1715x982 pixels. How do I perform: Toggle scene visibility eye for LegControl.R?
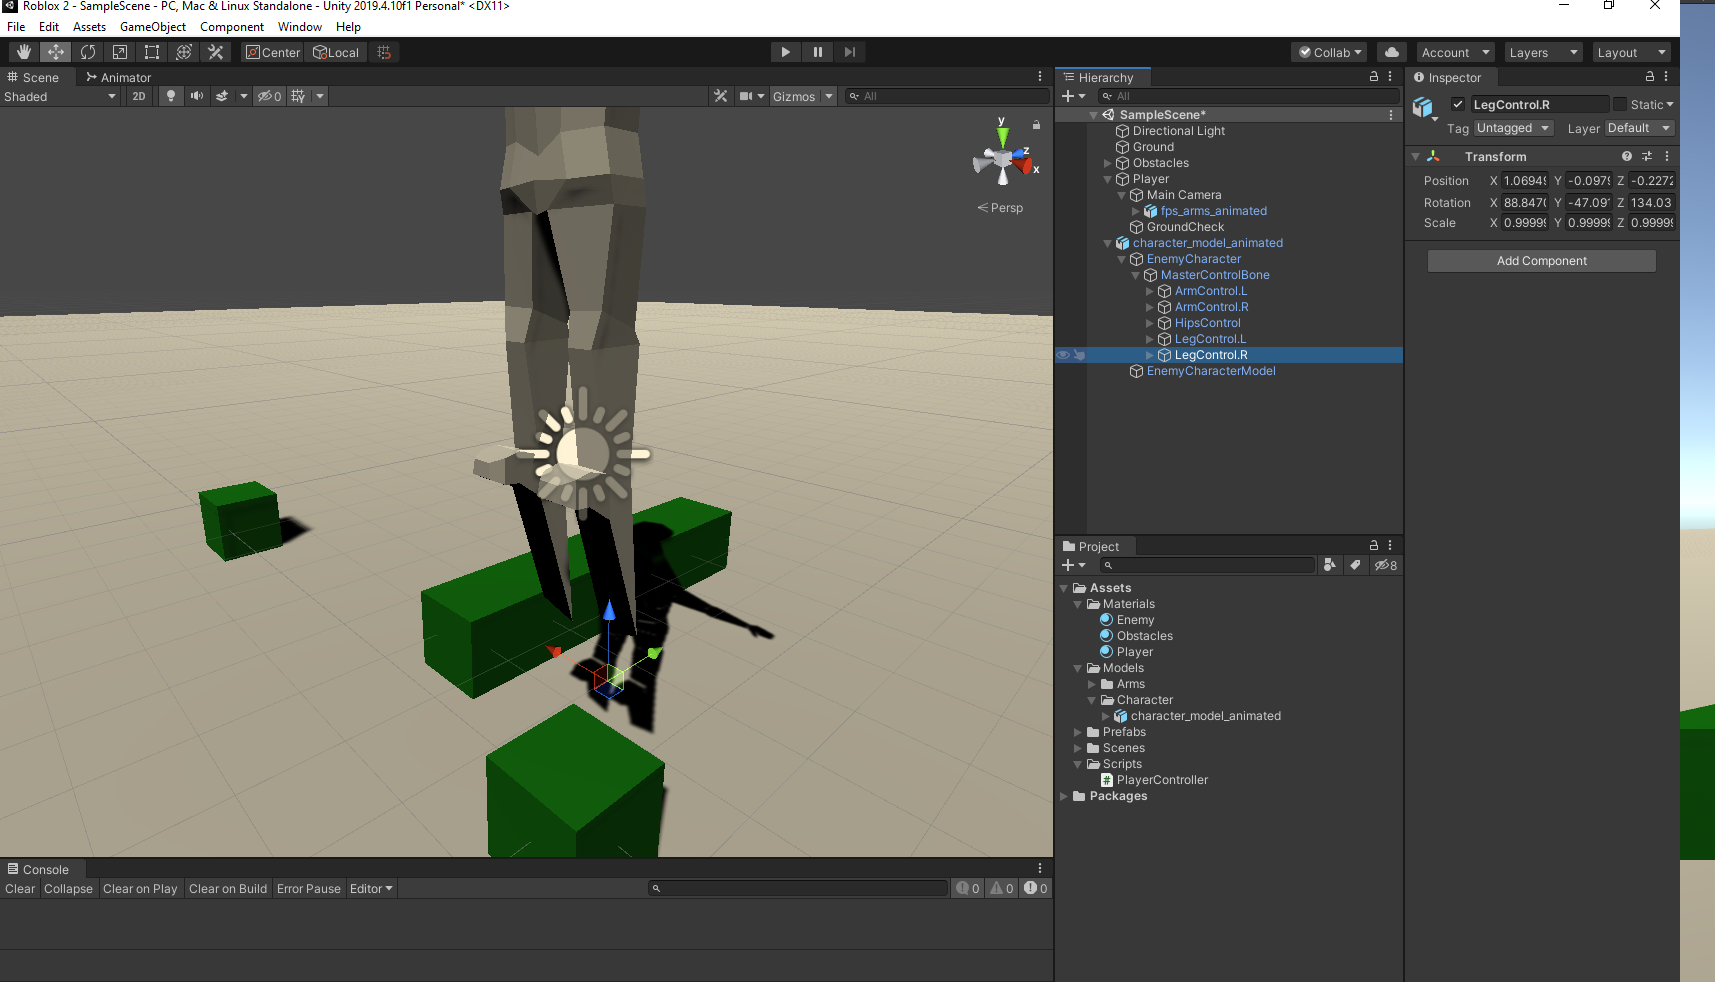click(1063, 355)
